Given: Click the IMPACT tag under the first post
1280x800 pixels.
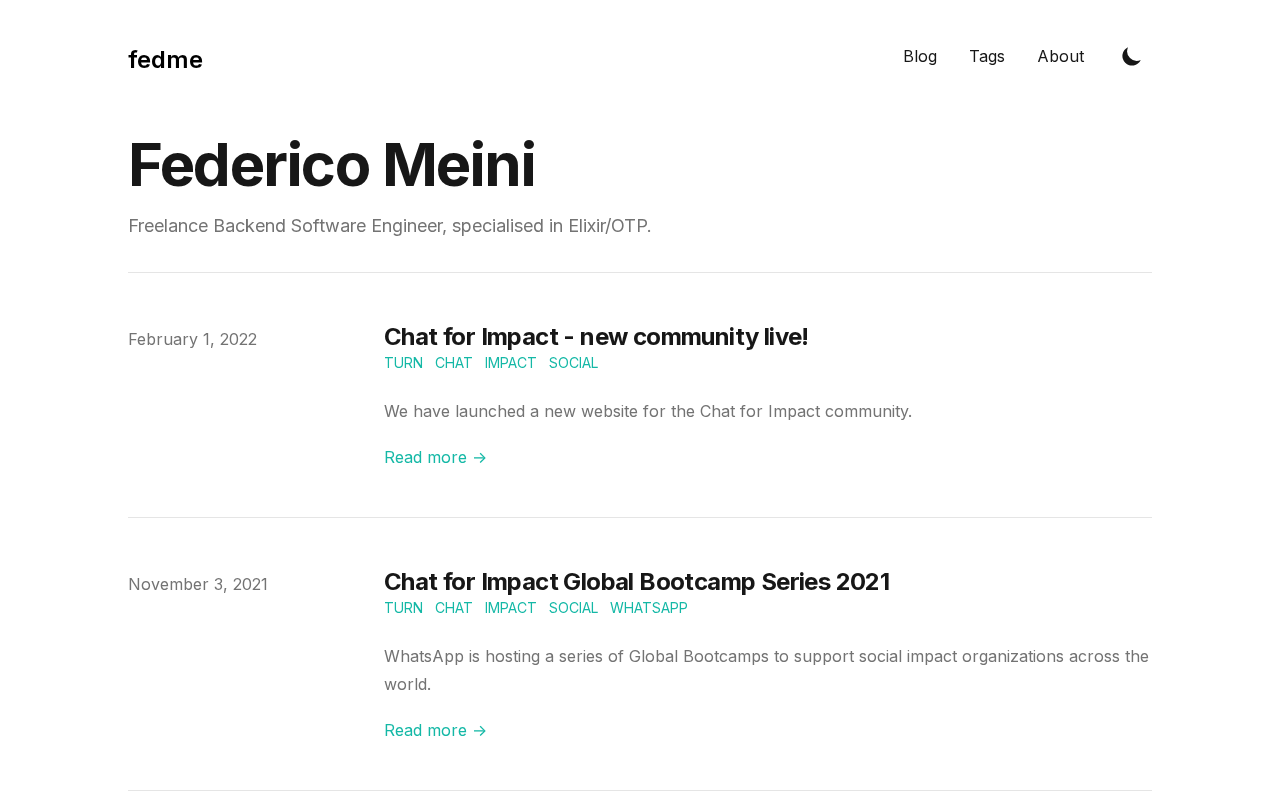Looking at the screenshot, I should coord(510,363).
